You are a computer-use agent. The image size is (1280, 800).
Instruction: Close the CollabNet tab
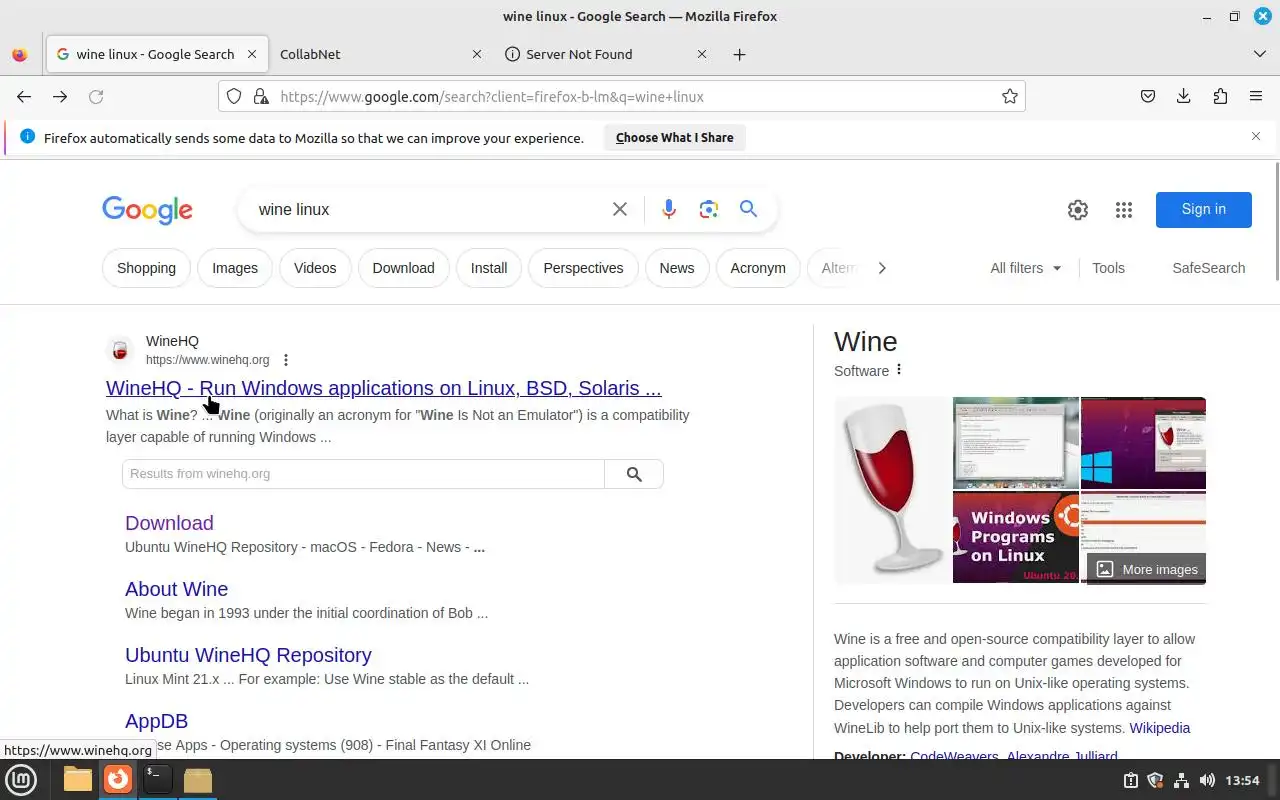point(476,54)
